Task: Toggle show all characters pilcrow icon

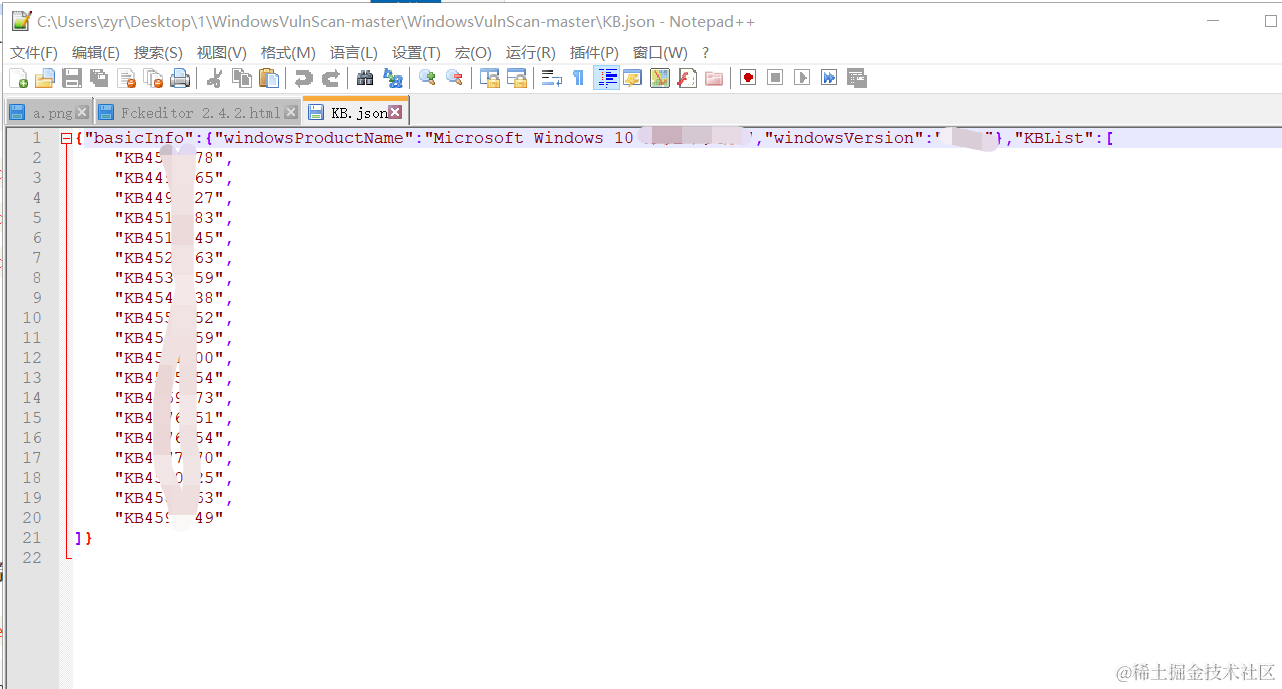Action: pos(578,78)
